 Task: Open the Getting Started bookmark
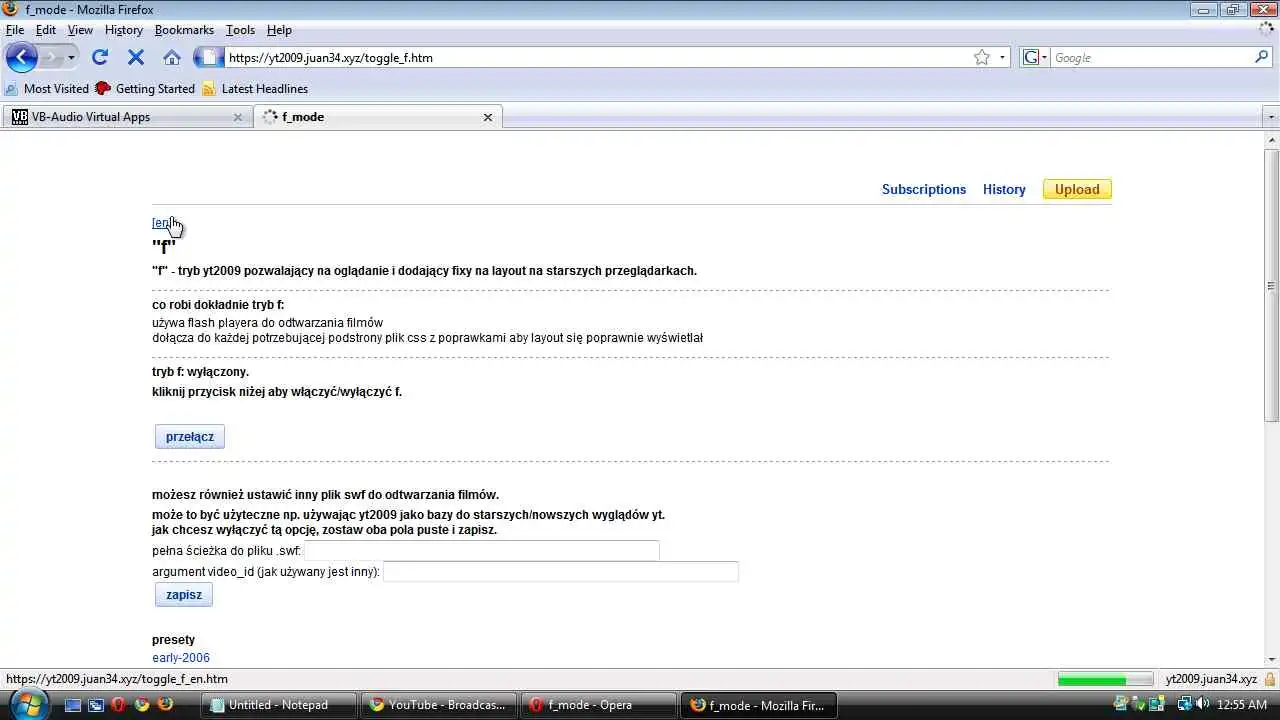145,88
